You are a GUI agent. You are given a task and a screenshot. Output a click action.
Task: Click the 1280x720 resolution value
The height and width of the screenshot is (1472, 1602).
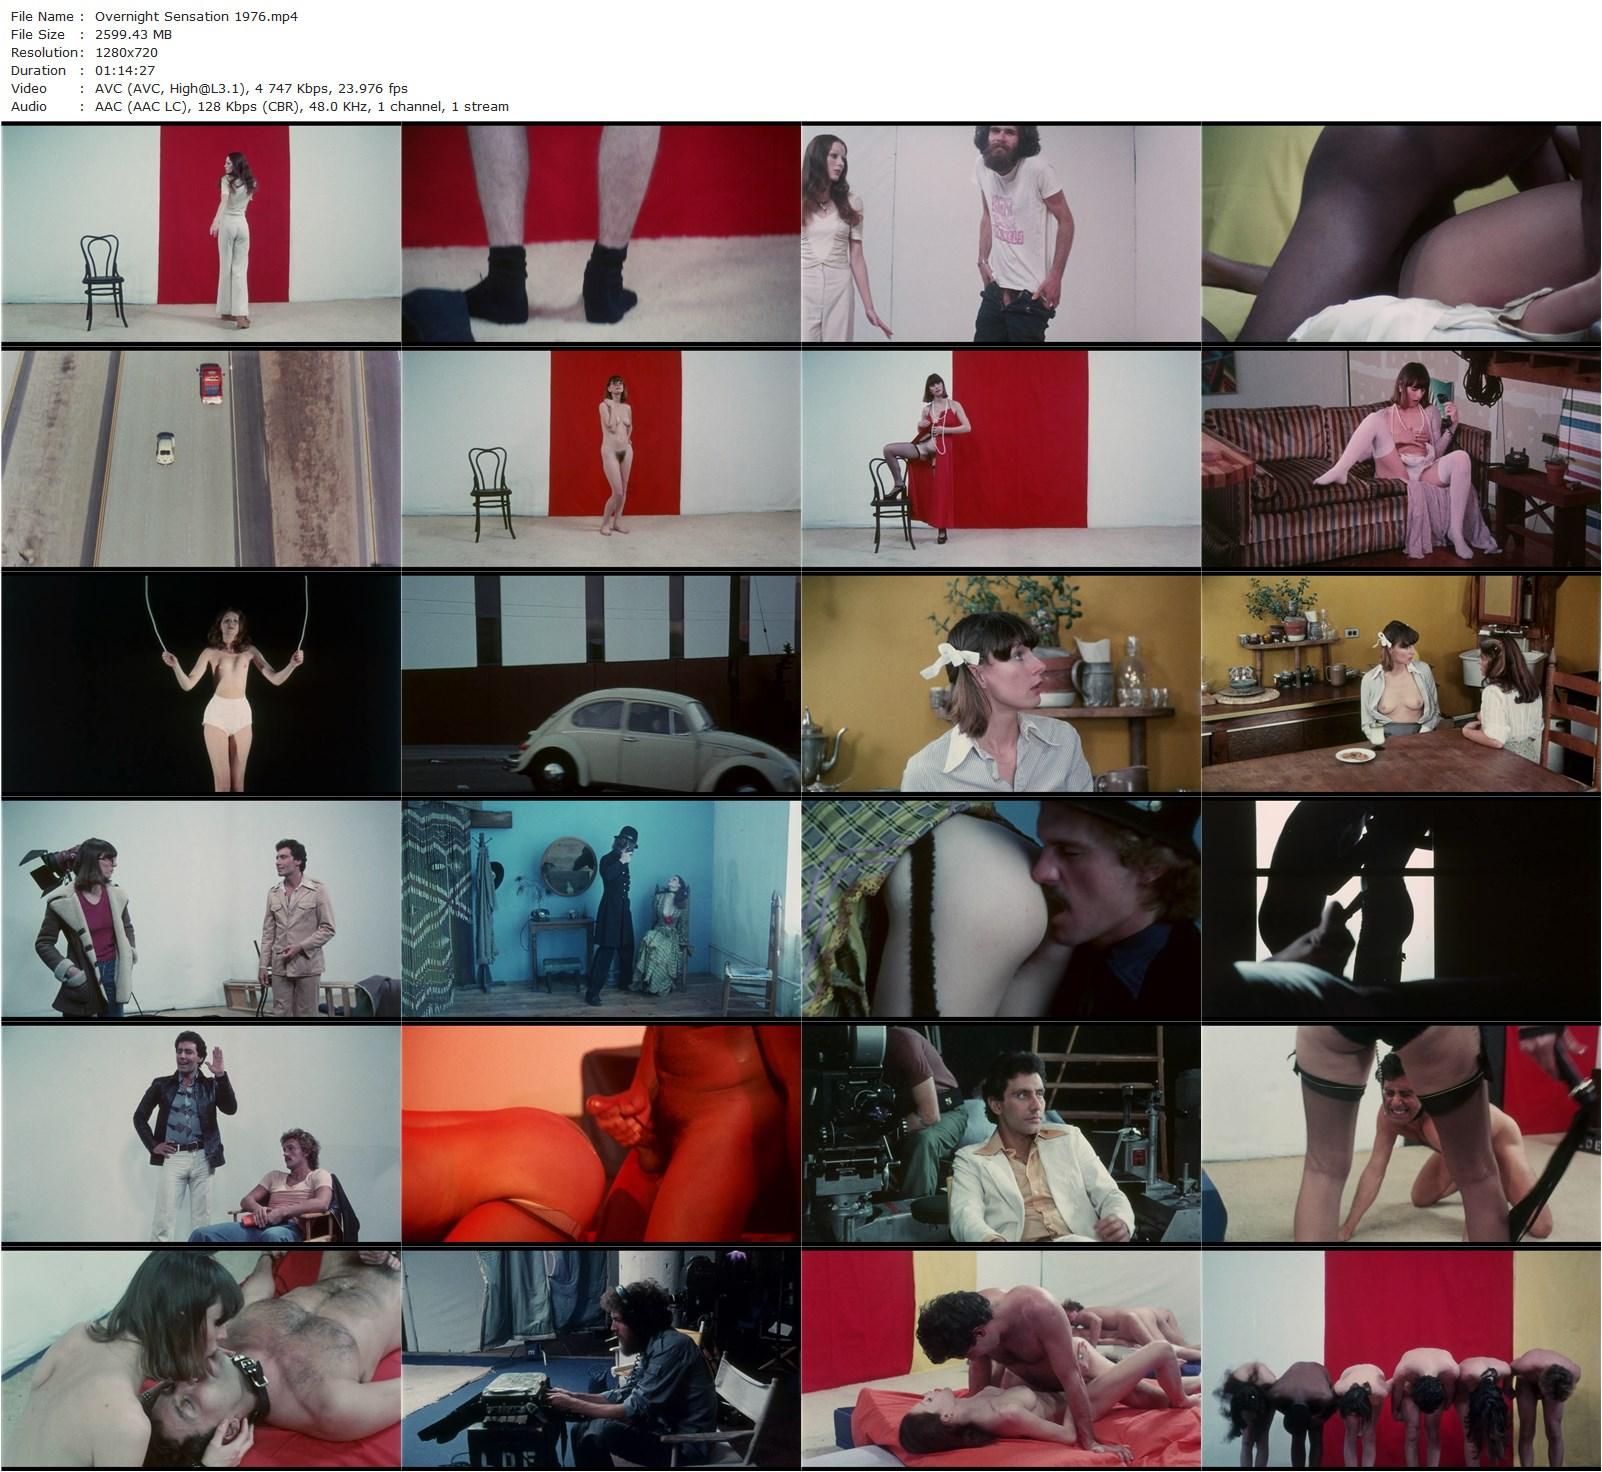point(126,52)
